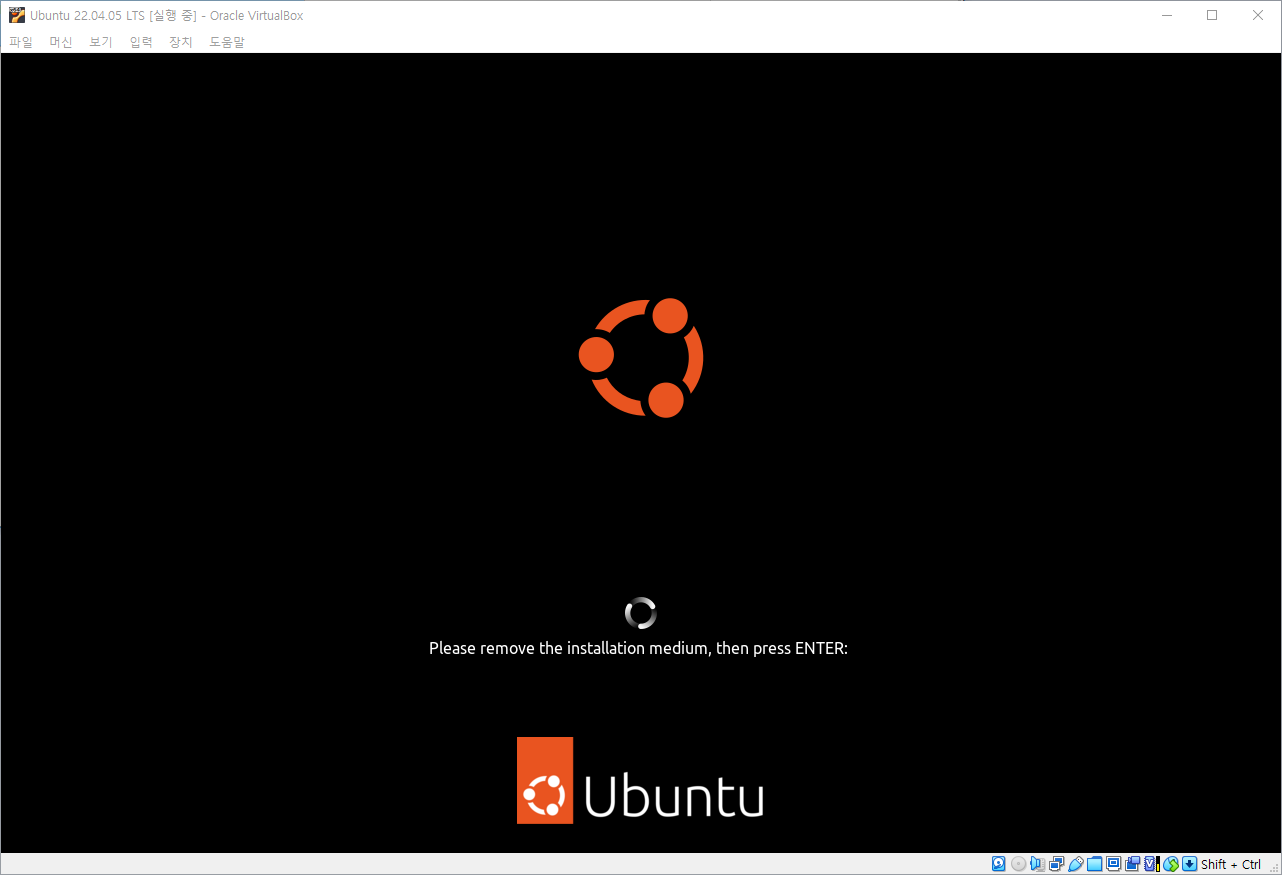
Task: Click the mouse integration status icon
Action: 1170,864
